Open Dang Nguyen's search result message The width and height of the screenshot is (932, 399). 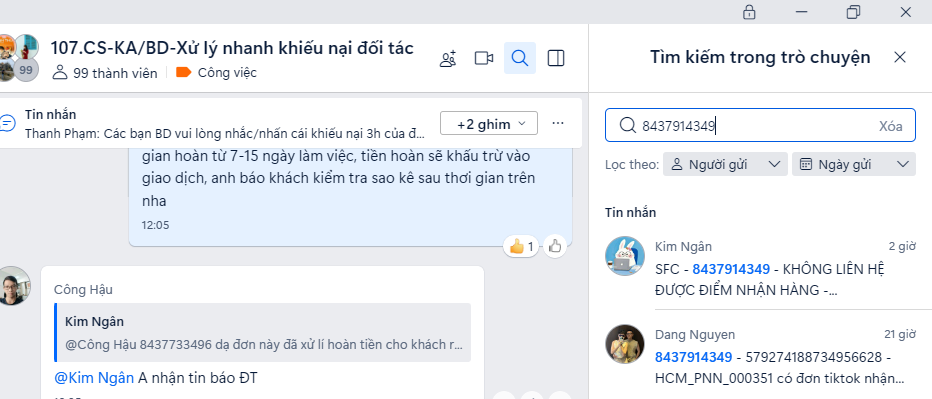click(x=760, y=358)
